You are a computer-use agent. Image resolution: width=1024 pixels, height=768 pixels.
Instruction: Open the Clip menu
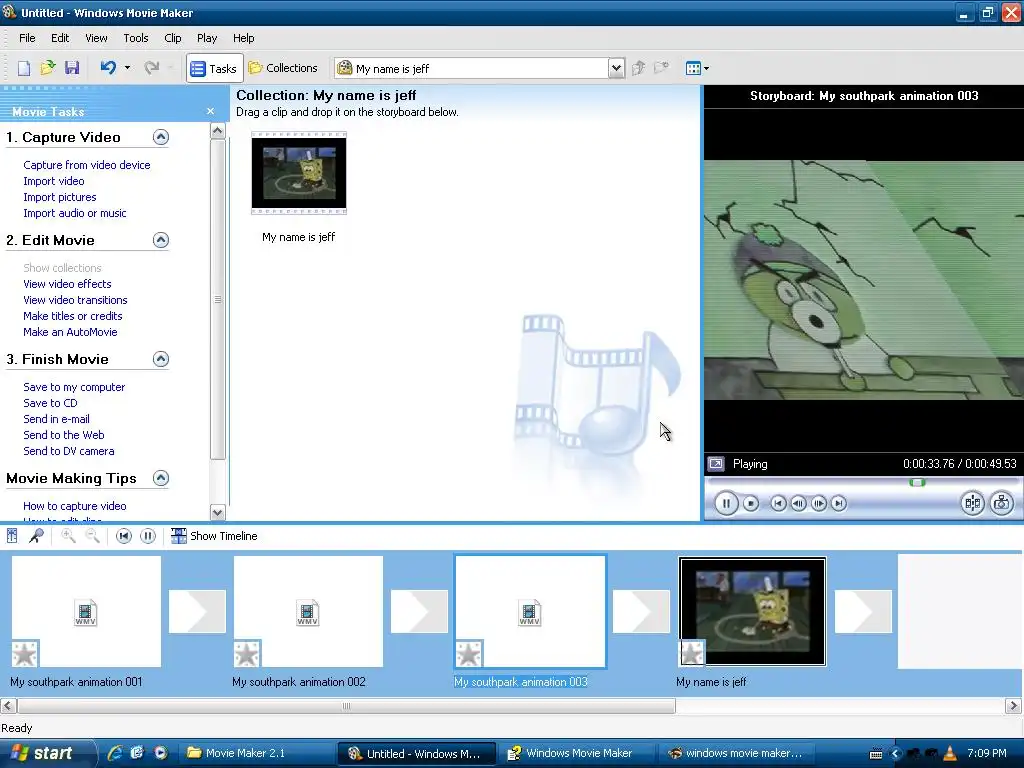tap(172, 38)
